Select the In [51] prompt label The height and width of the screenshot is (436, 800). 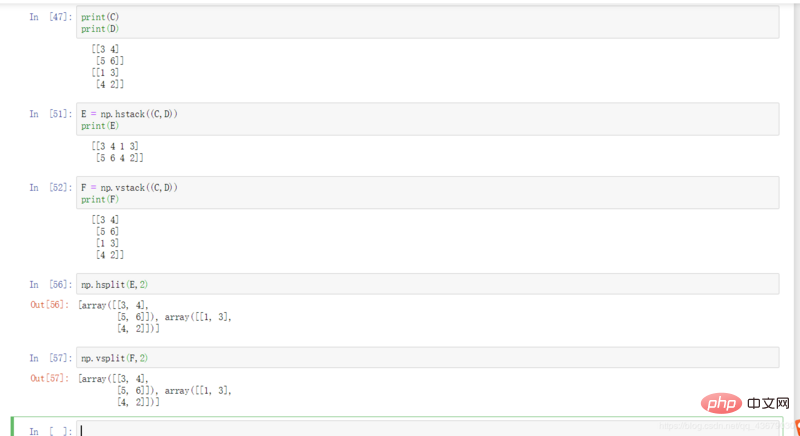click(51, 114)
